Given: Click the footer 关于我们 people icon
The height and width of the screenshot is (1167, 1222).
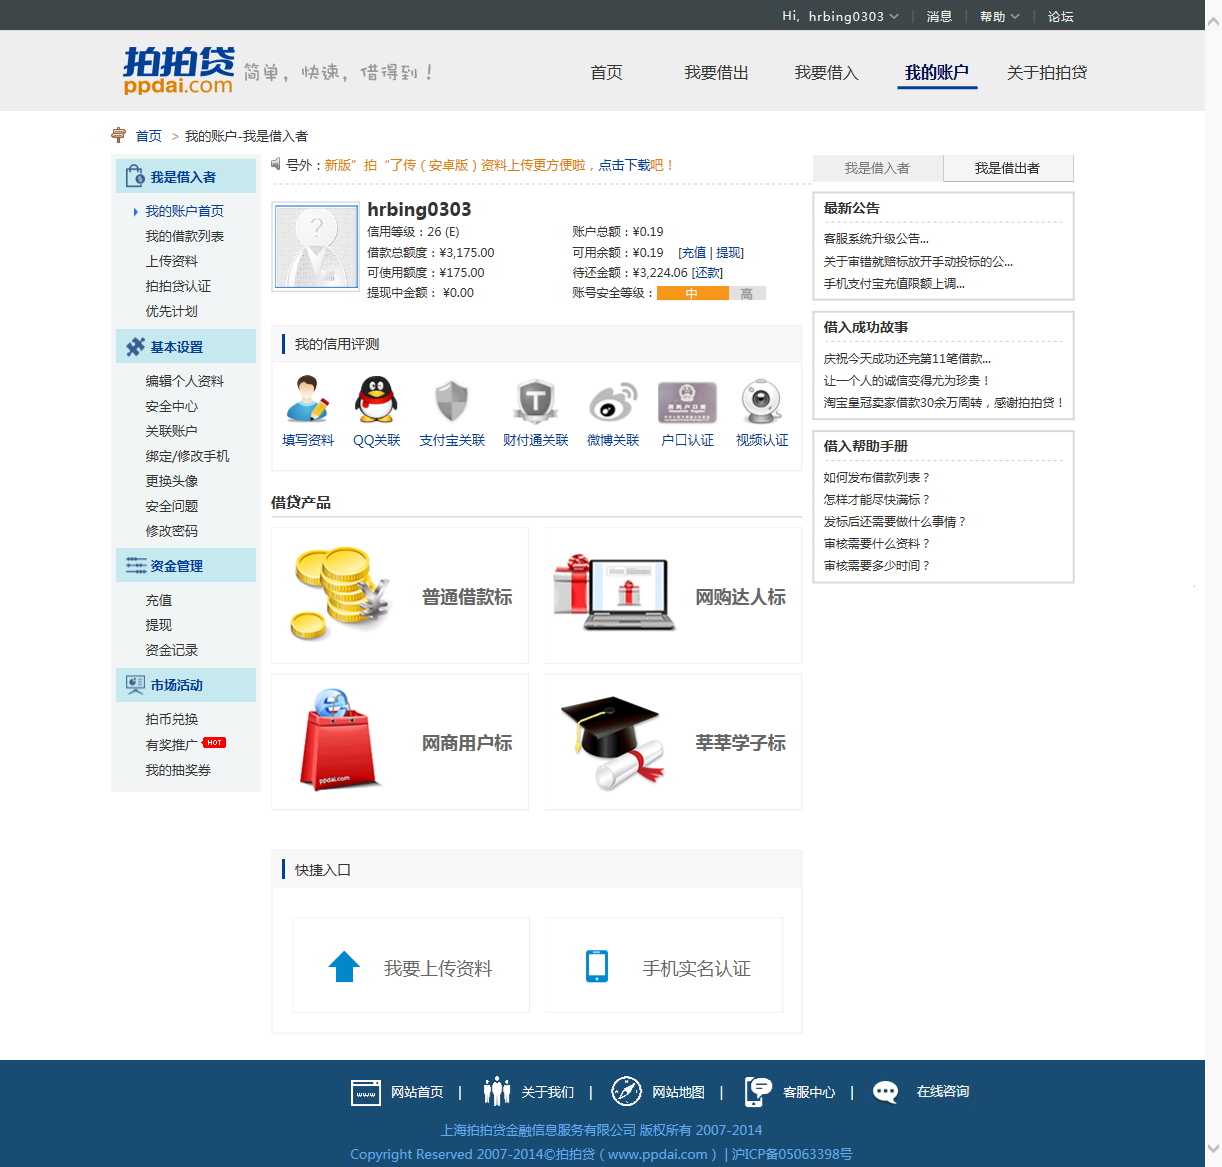Looking at the screenshot, I should tap(497, 1091).
